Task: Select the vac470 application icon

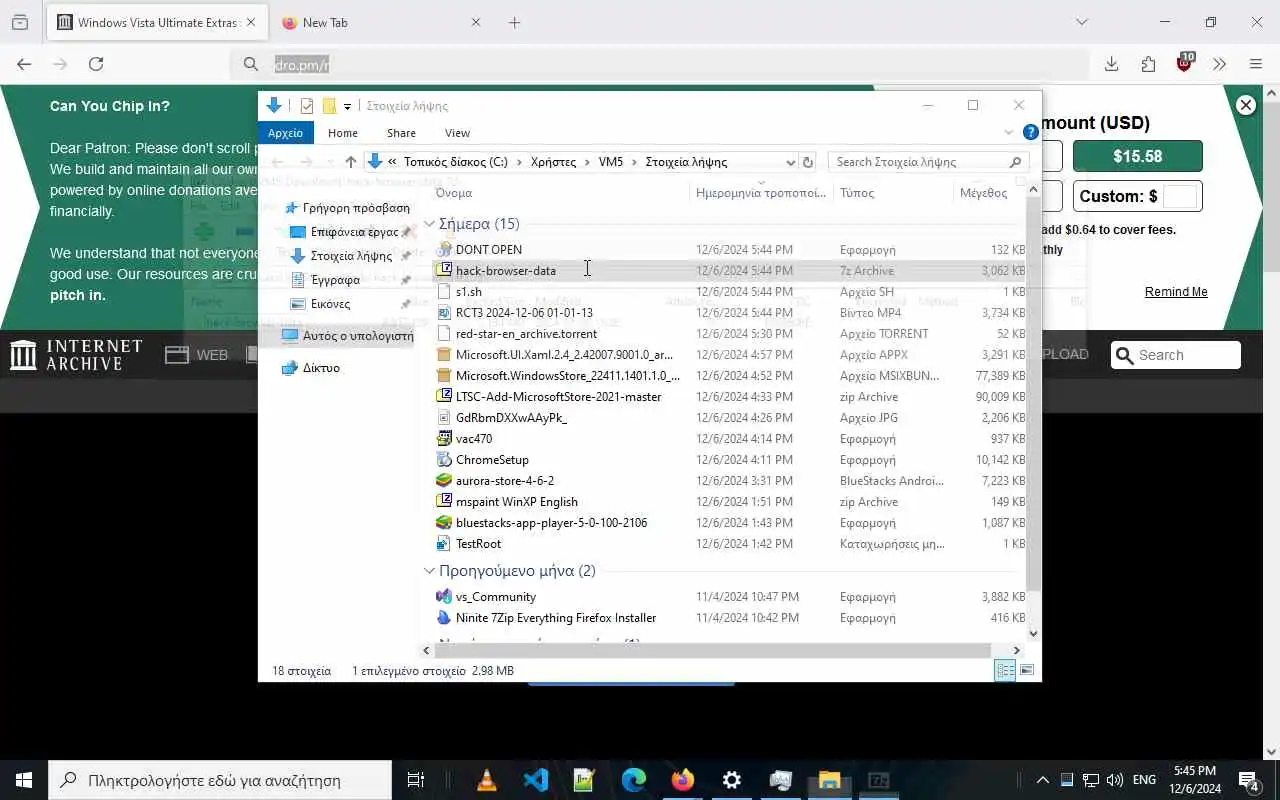Action: click(445, 438)
